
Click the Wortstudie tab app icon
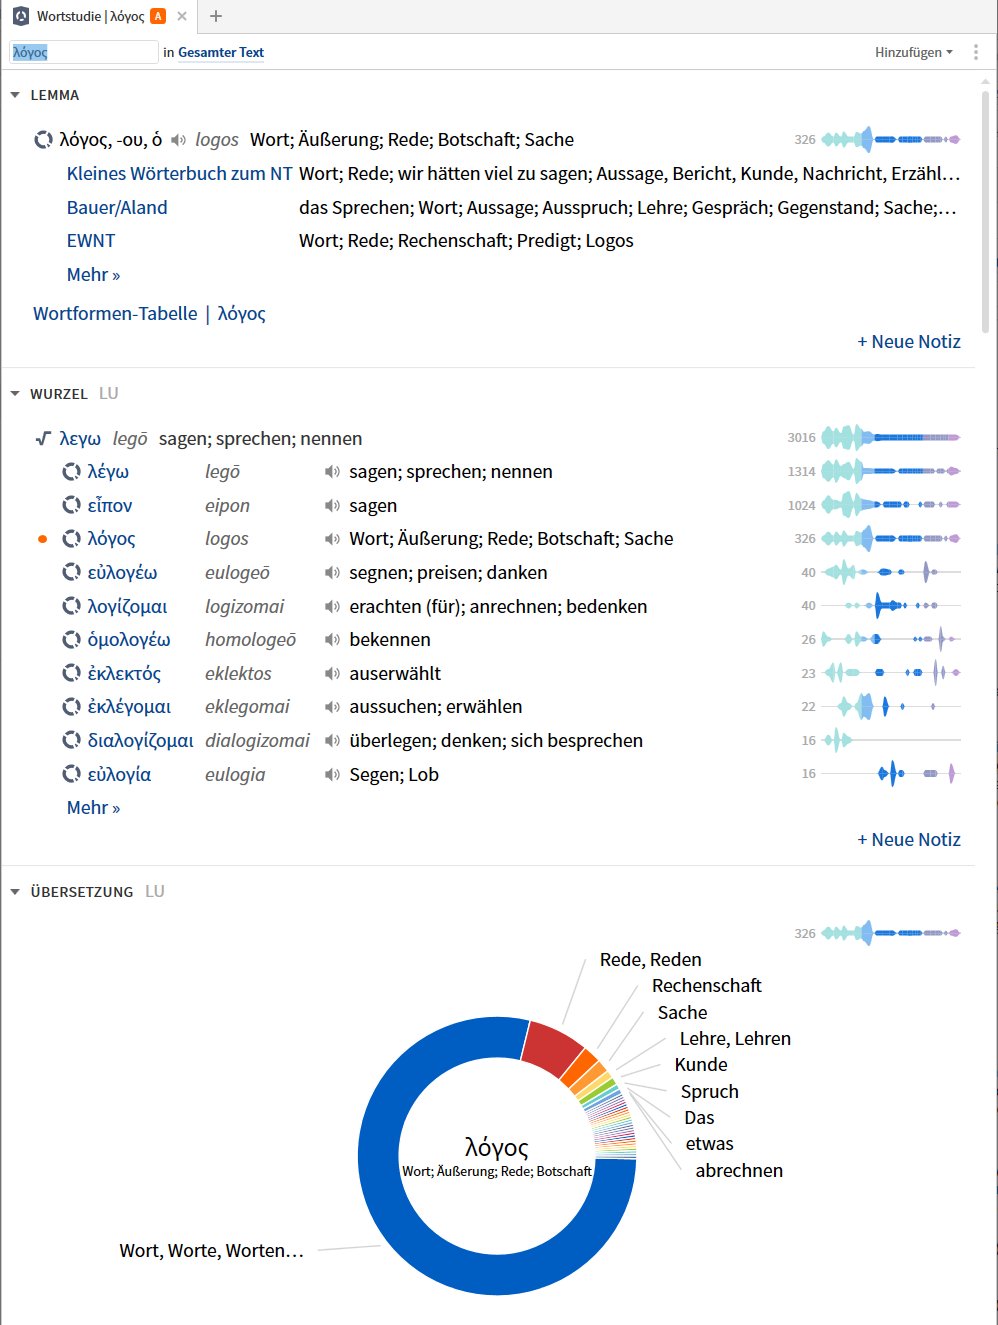coord(20,16)
